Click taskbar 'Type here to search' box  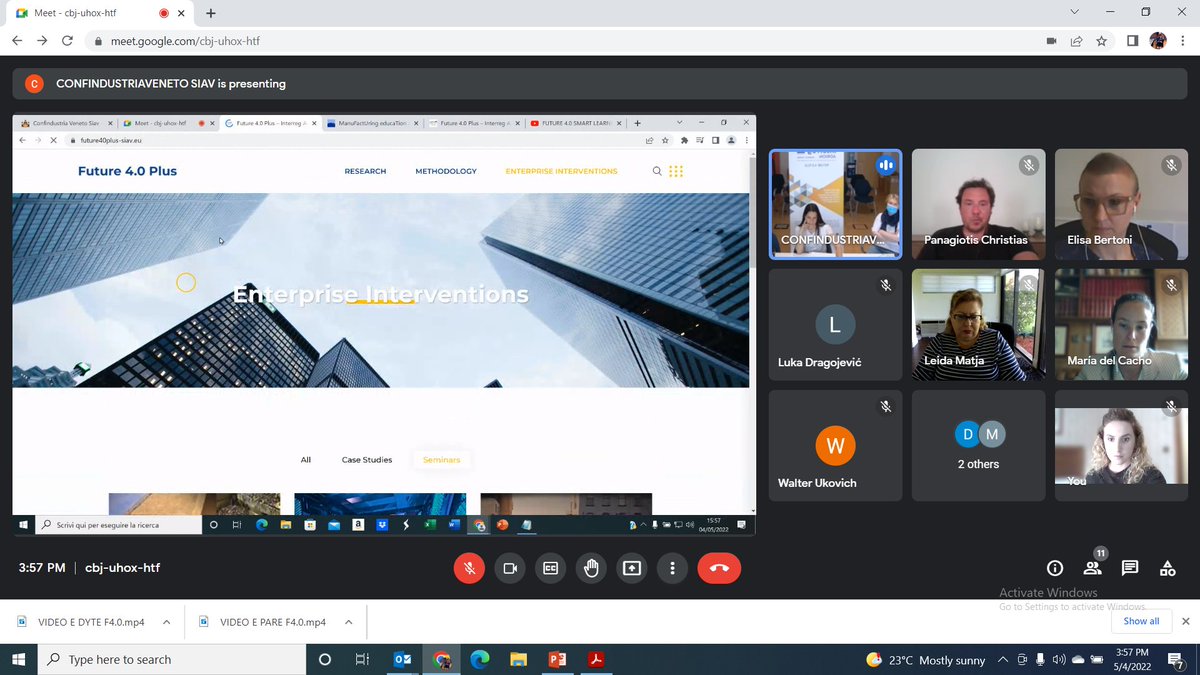[172, 659]
